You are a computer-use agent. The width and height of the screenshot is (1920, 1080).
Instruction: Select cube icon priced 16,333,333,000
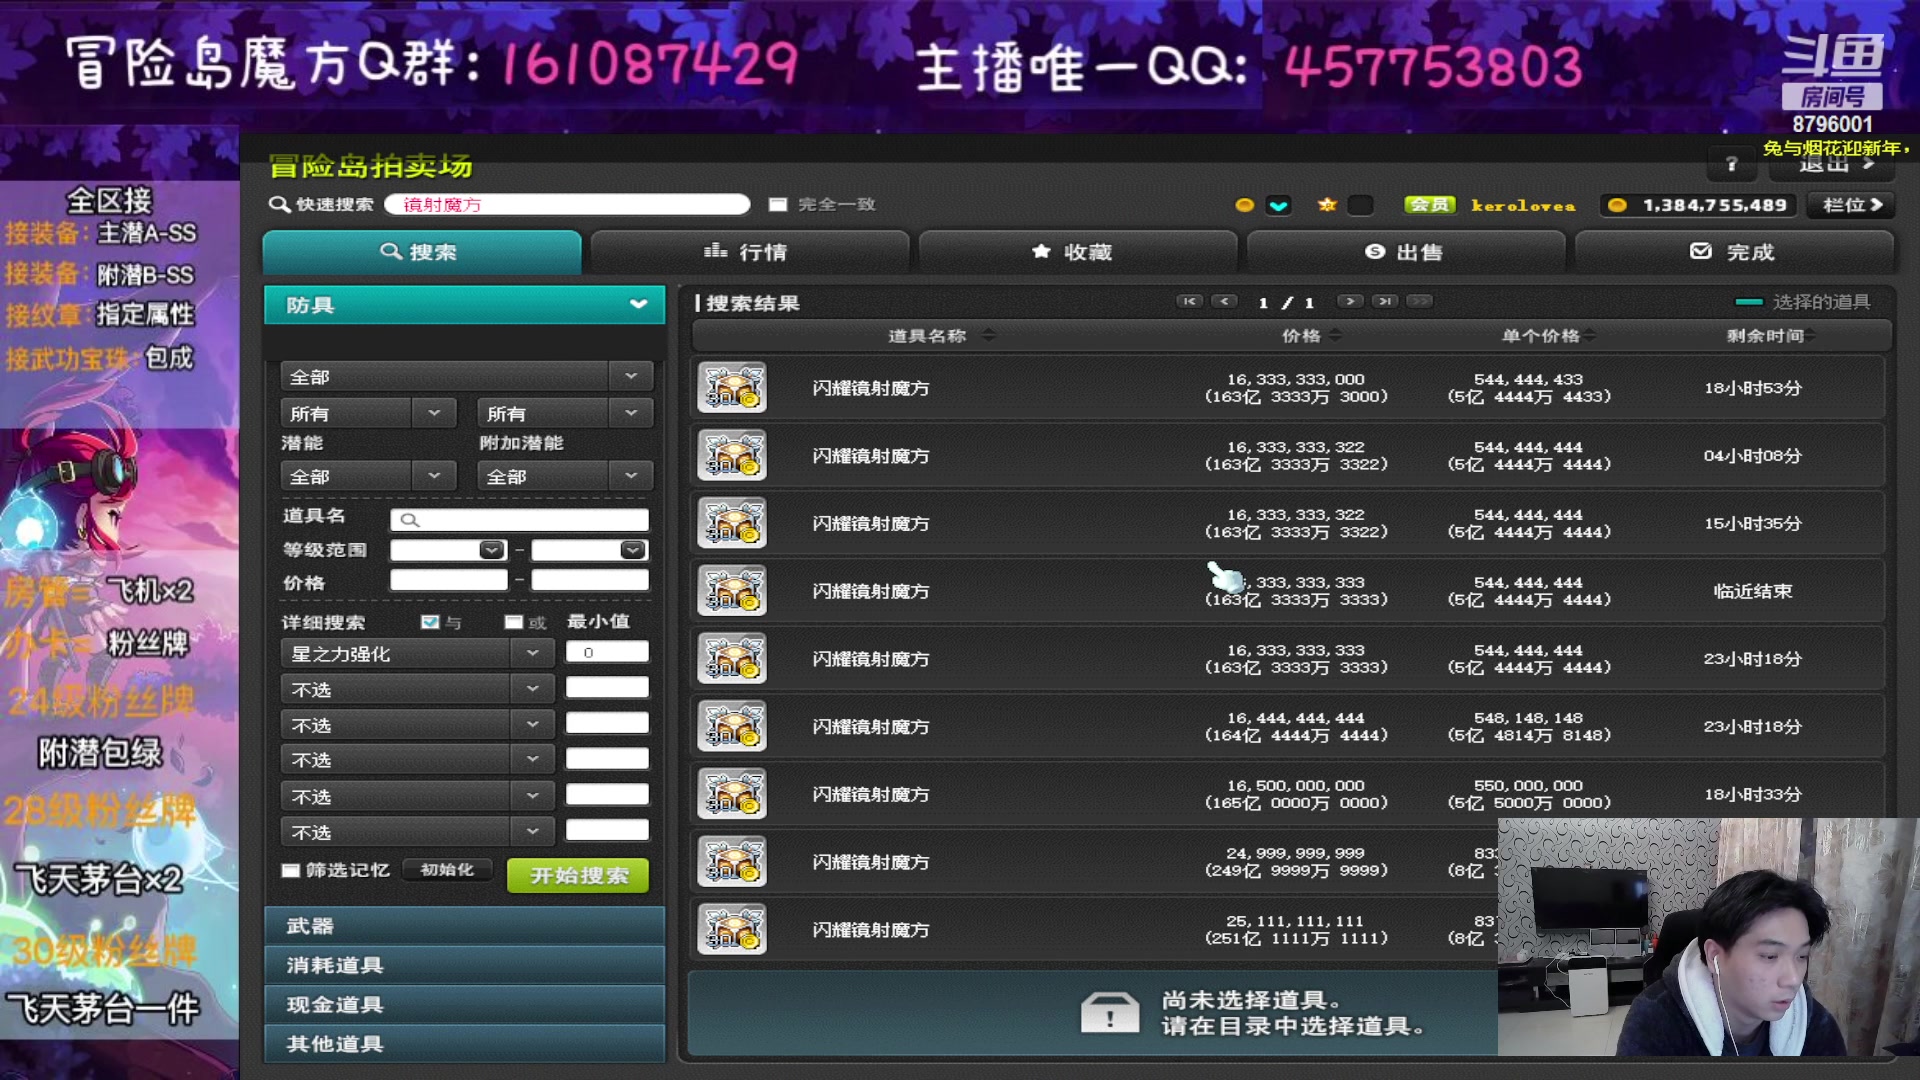pyautogui.click(x=732, y=388)
